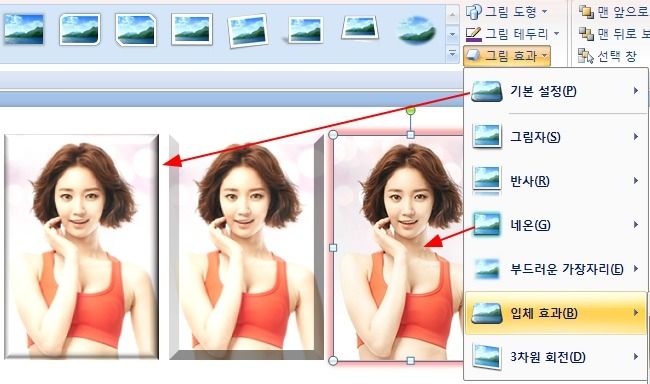
Task: Click the 3차원 회전 rotation icon
Action: click(487, 357)
